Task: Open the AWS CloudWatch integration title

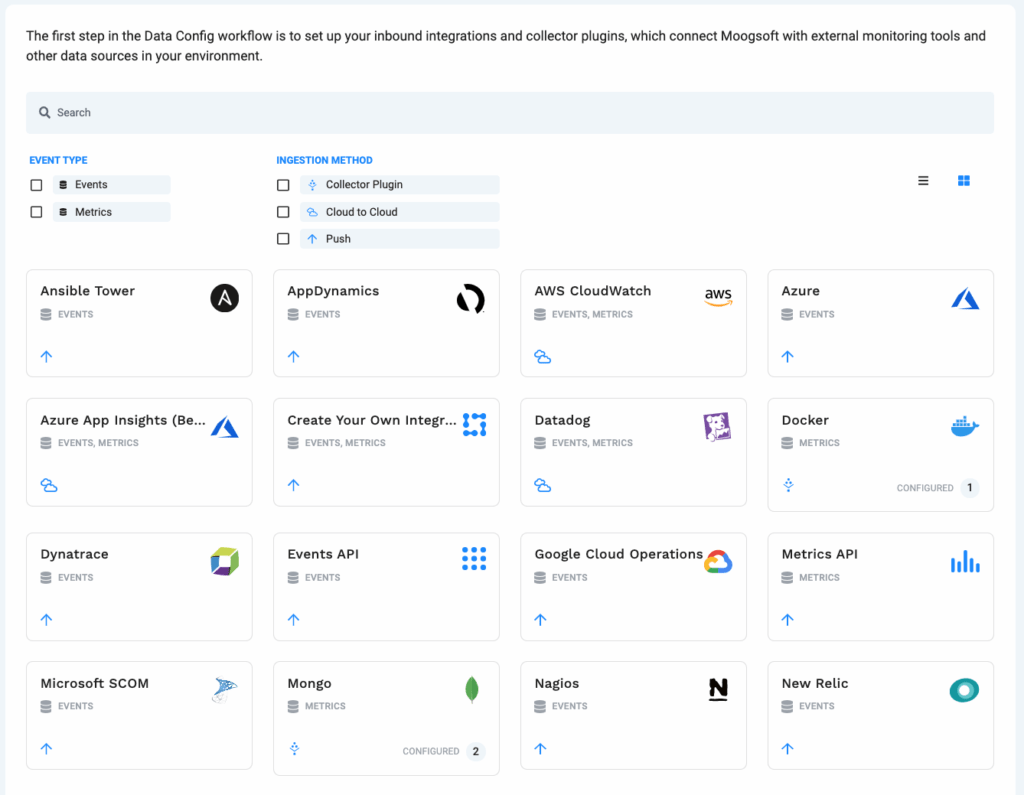Action: point(592,291)
